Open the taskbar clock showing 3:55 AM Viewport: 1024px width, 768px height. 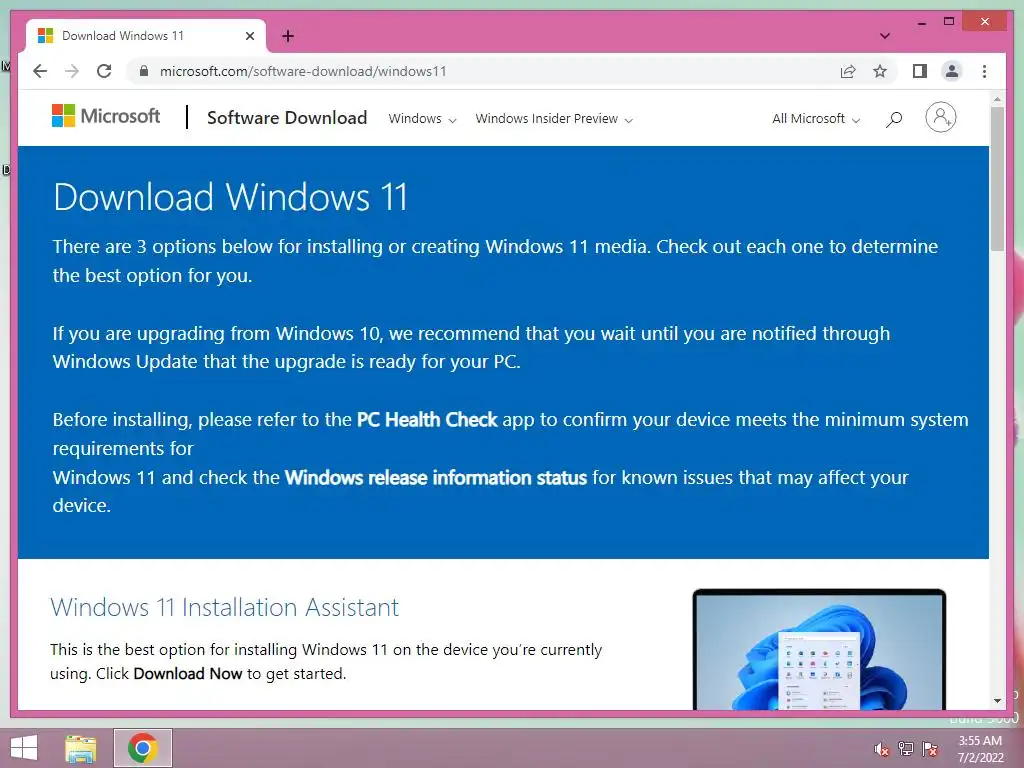tap(980, 749)
